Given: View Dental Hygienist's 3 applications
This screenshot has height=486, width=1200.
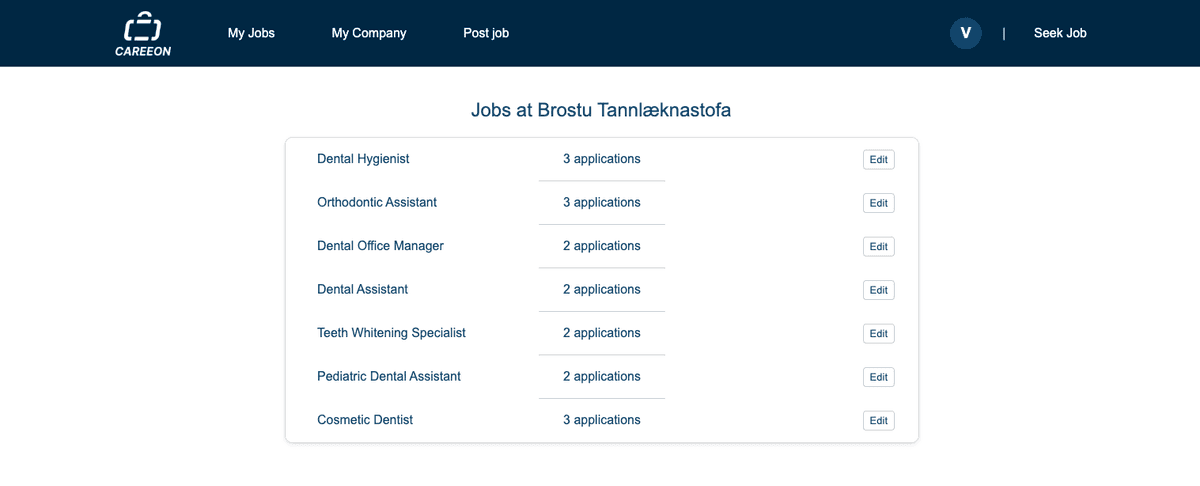Looking at the screenshot, I should 601,159.
